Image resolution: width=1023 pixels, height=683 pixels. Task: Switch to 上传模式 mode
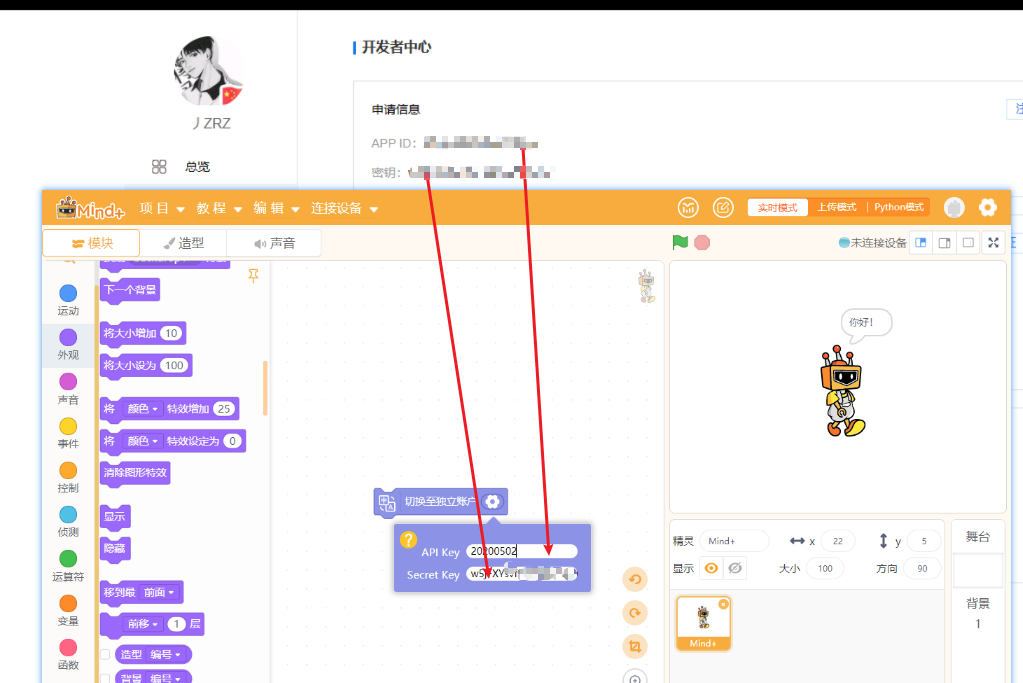click(x=837, y=207)
